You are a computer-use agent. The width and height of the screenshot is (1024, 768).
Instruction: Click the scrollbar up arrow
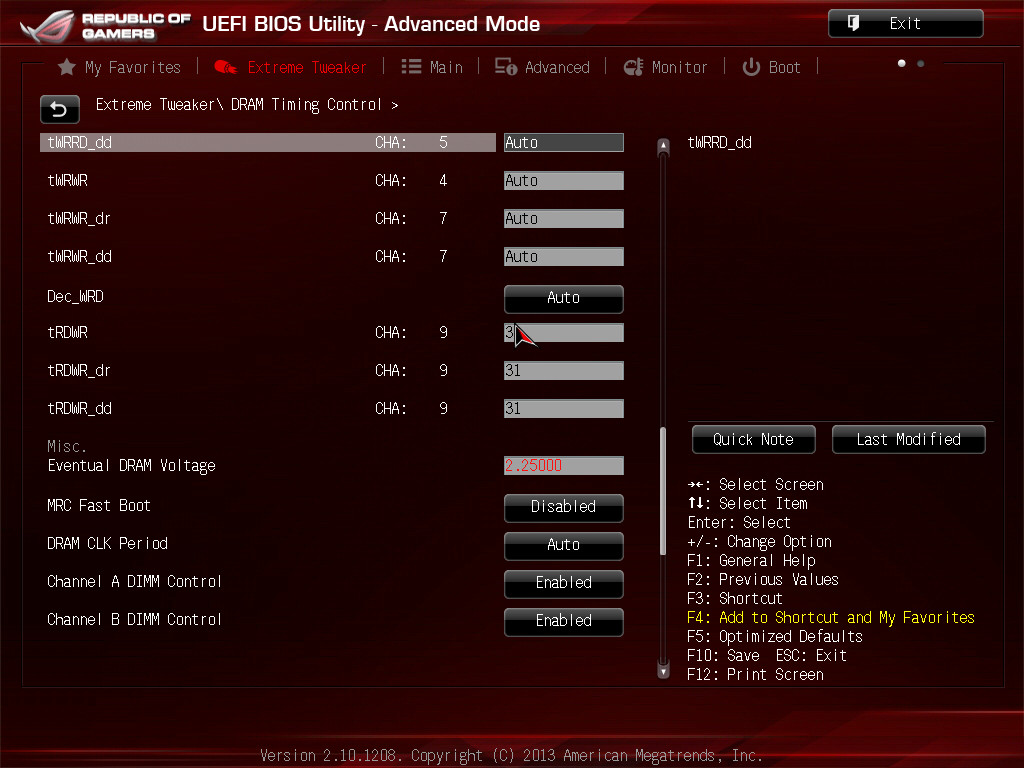point(664,145)
